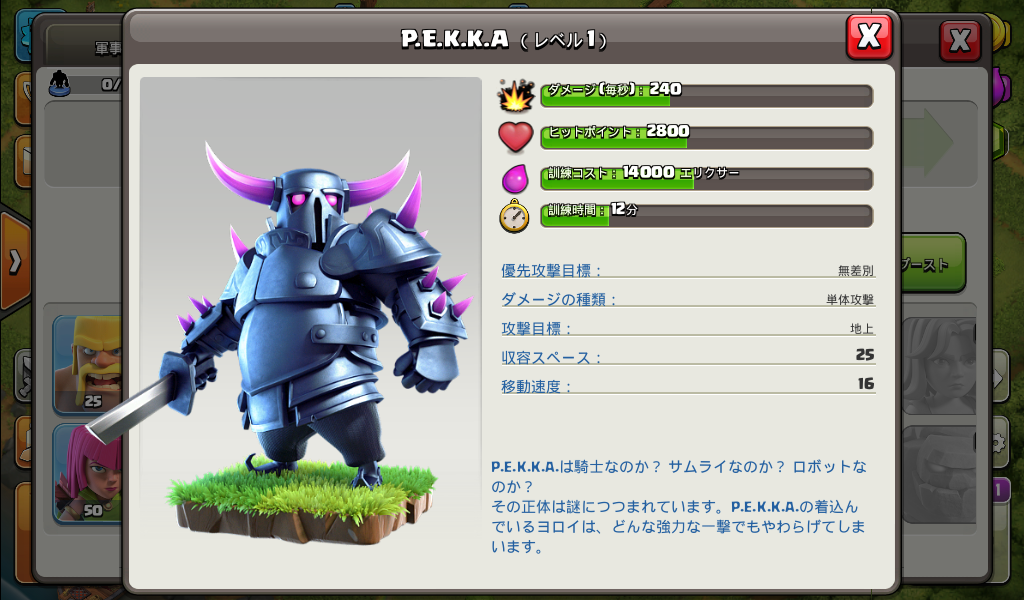
Task: Click the green boost button
Action: tap(933, 262)
